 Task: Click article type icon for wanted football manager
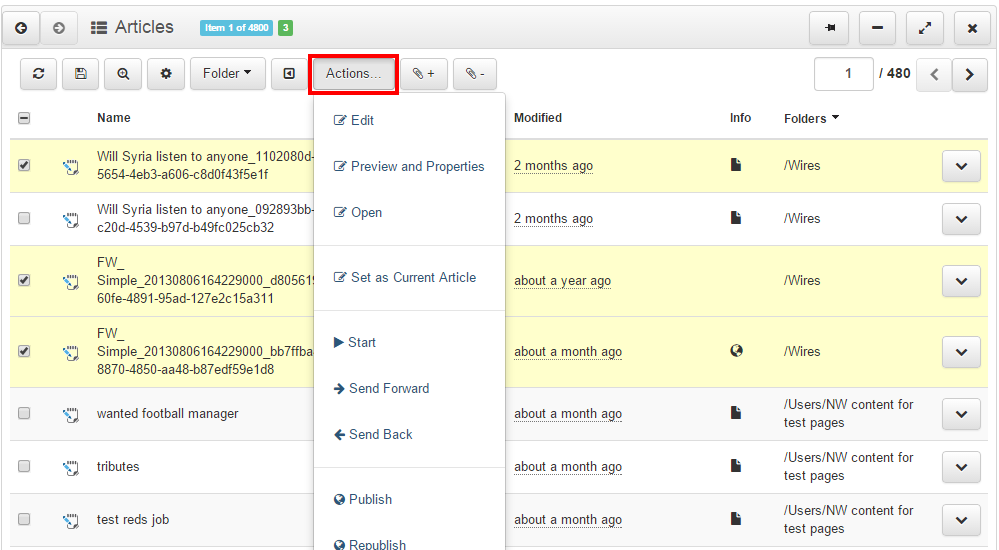71,415
